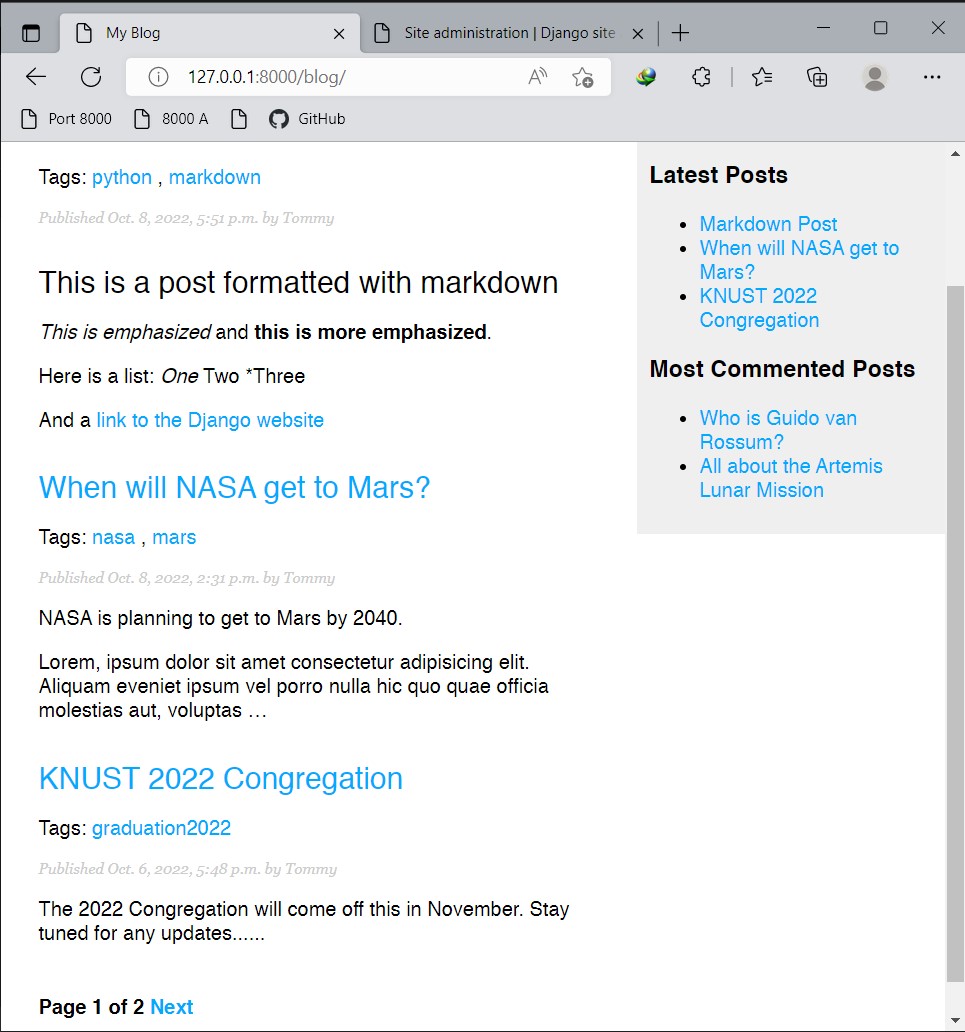Click heading 'This is a post formatted with markdown'
Image resolution: width=965 pixels, height=1032 pixels.
click(298, 283)
